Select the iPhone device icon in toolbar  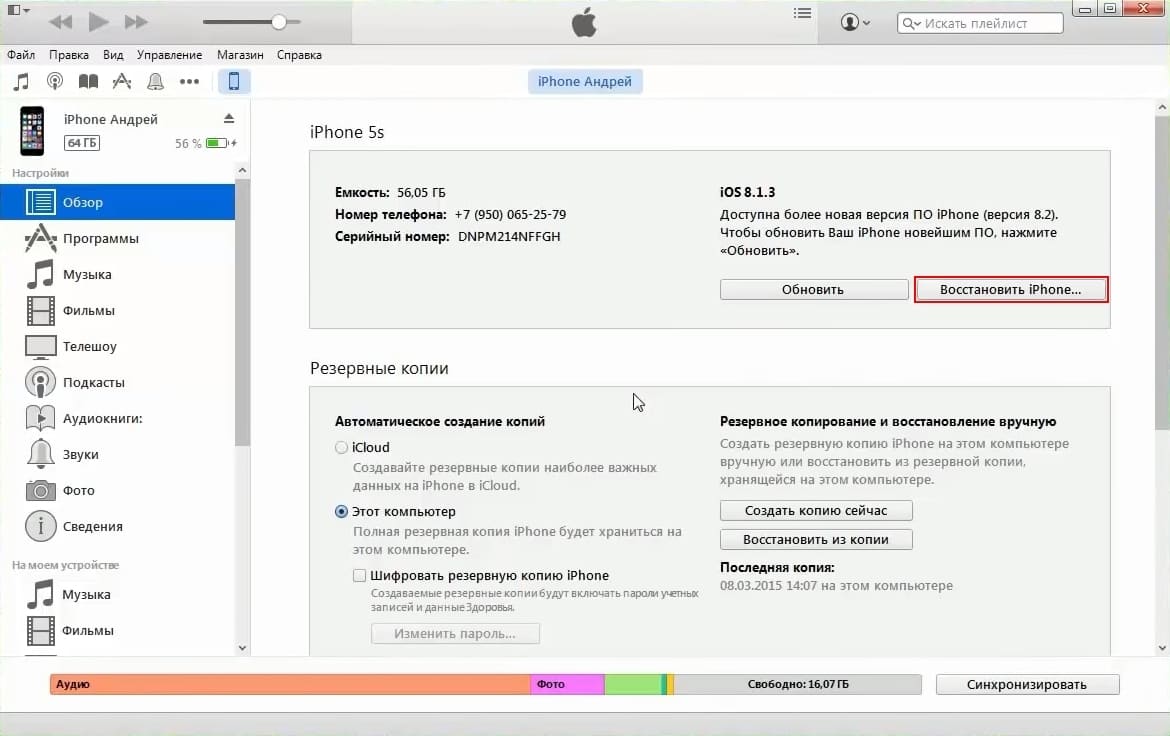[234, 81]
